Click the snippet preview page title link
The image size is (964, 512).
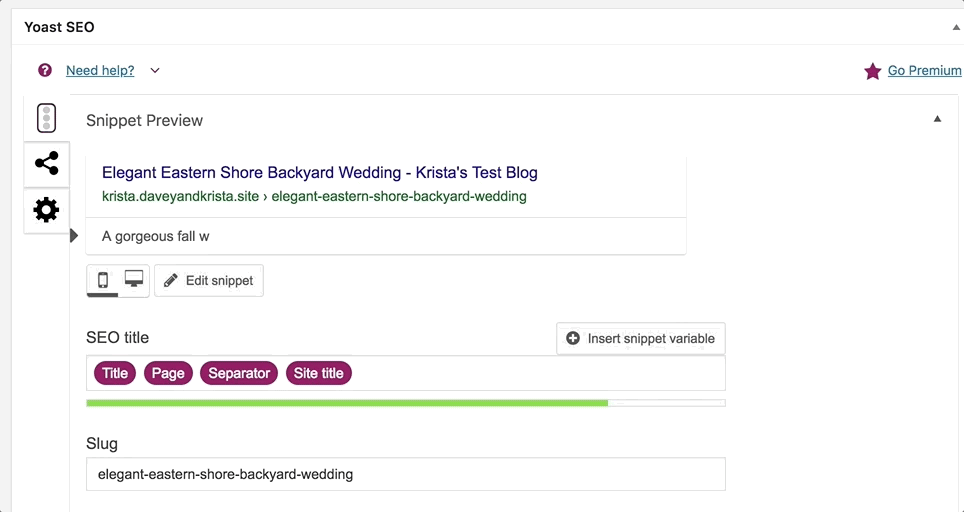click(x=320, y=173)
